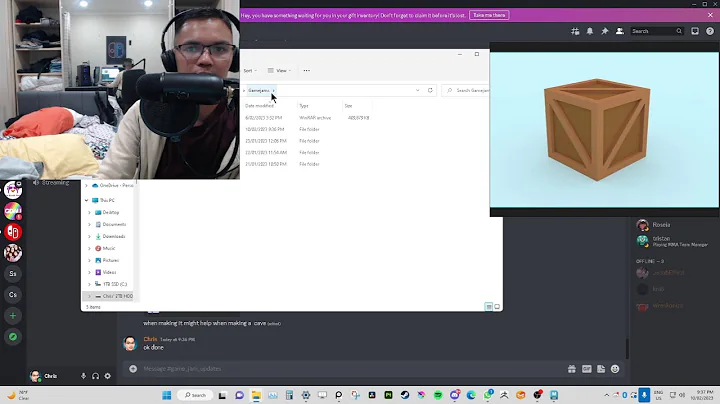Click the Gamejams breadcrumb in address bar

click(259, 90)
